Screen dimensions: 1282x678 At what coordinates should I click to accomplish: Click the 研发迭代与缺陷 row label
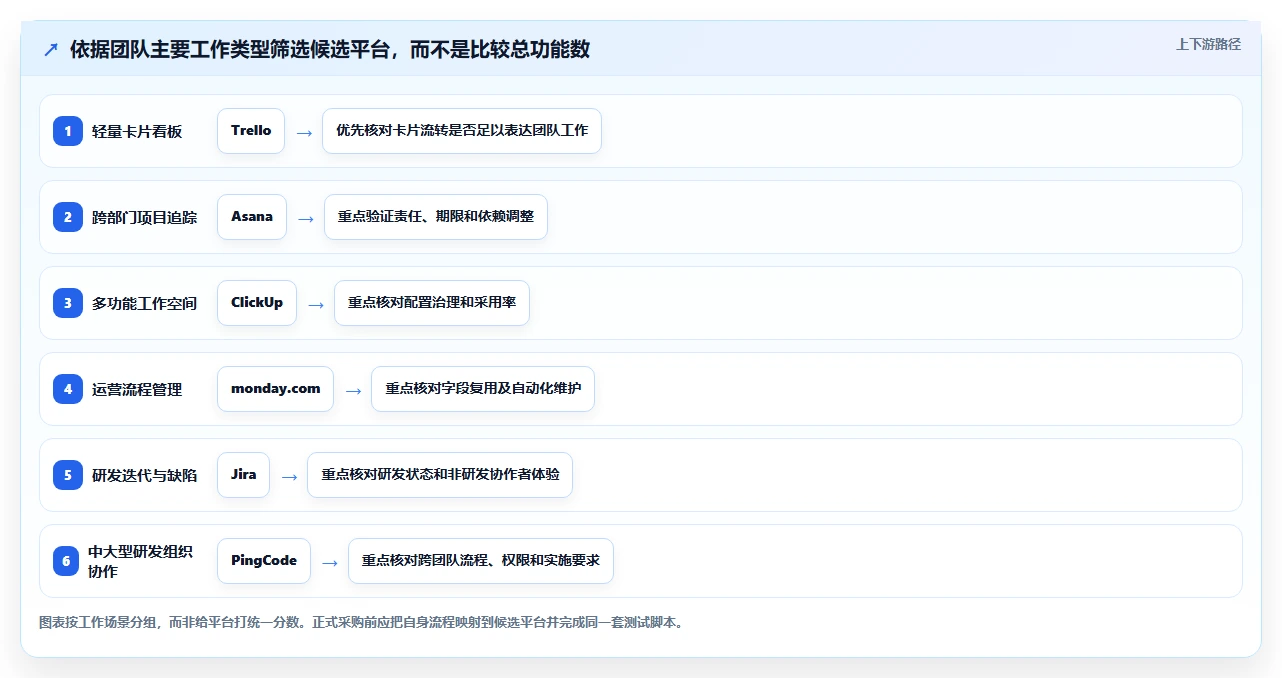[x=144, y=475]
